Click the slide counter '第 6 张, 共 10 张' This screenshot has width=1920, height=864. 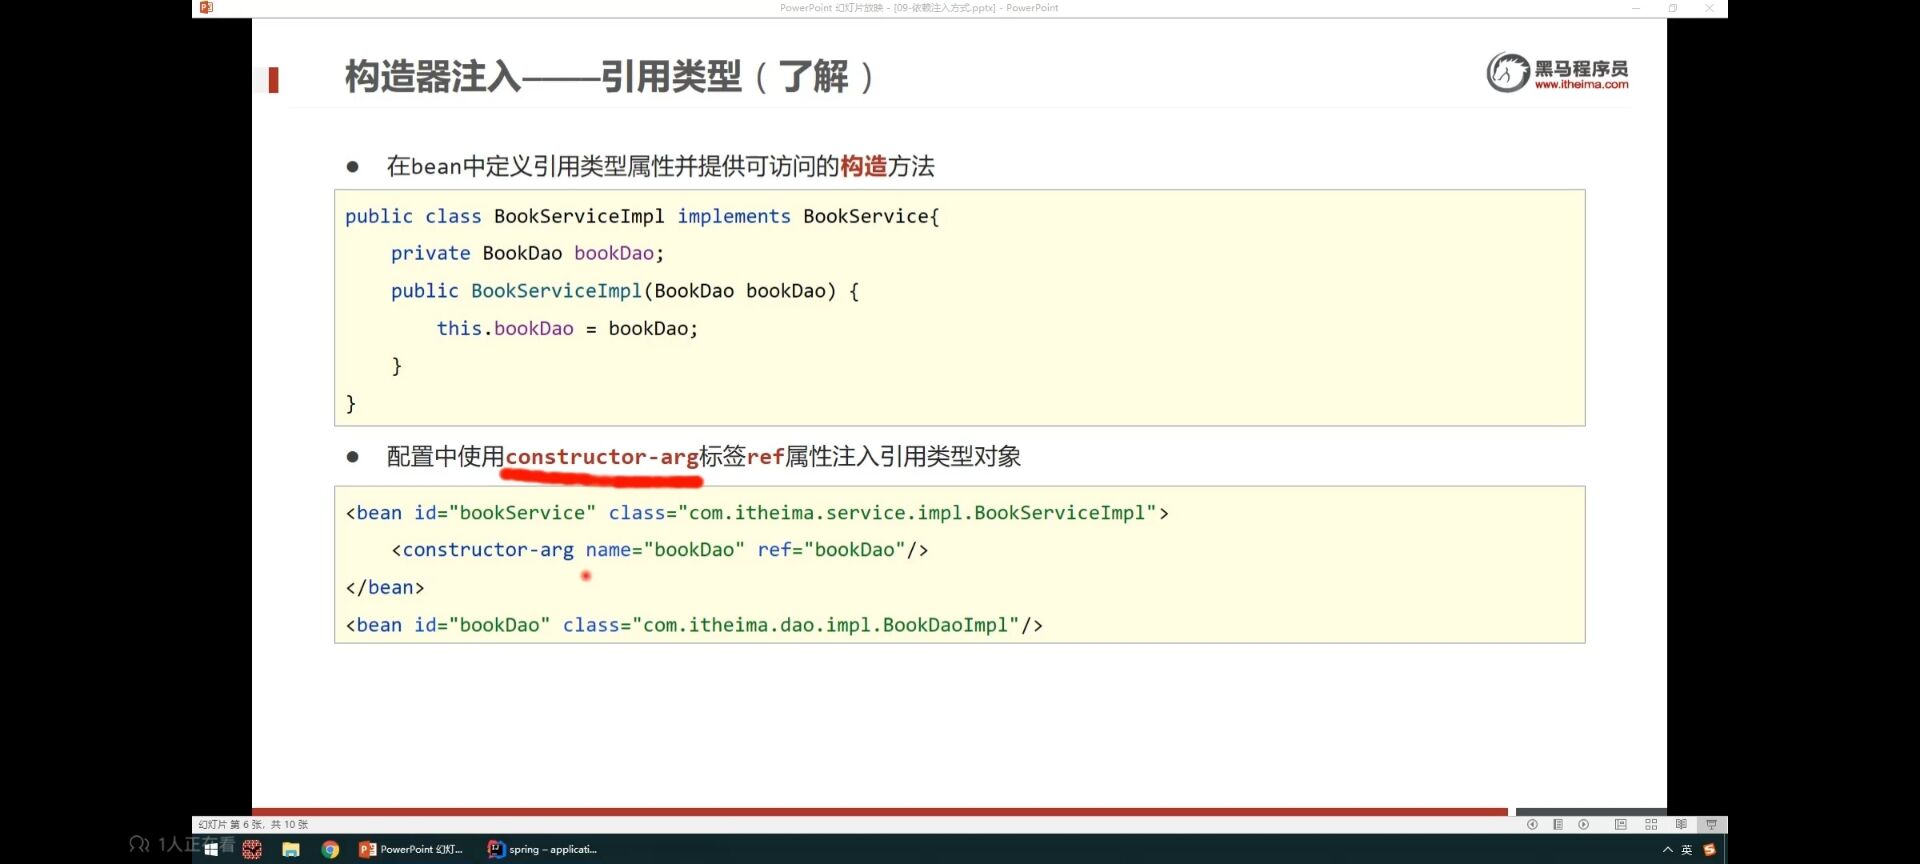click(x=253, y=825)
